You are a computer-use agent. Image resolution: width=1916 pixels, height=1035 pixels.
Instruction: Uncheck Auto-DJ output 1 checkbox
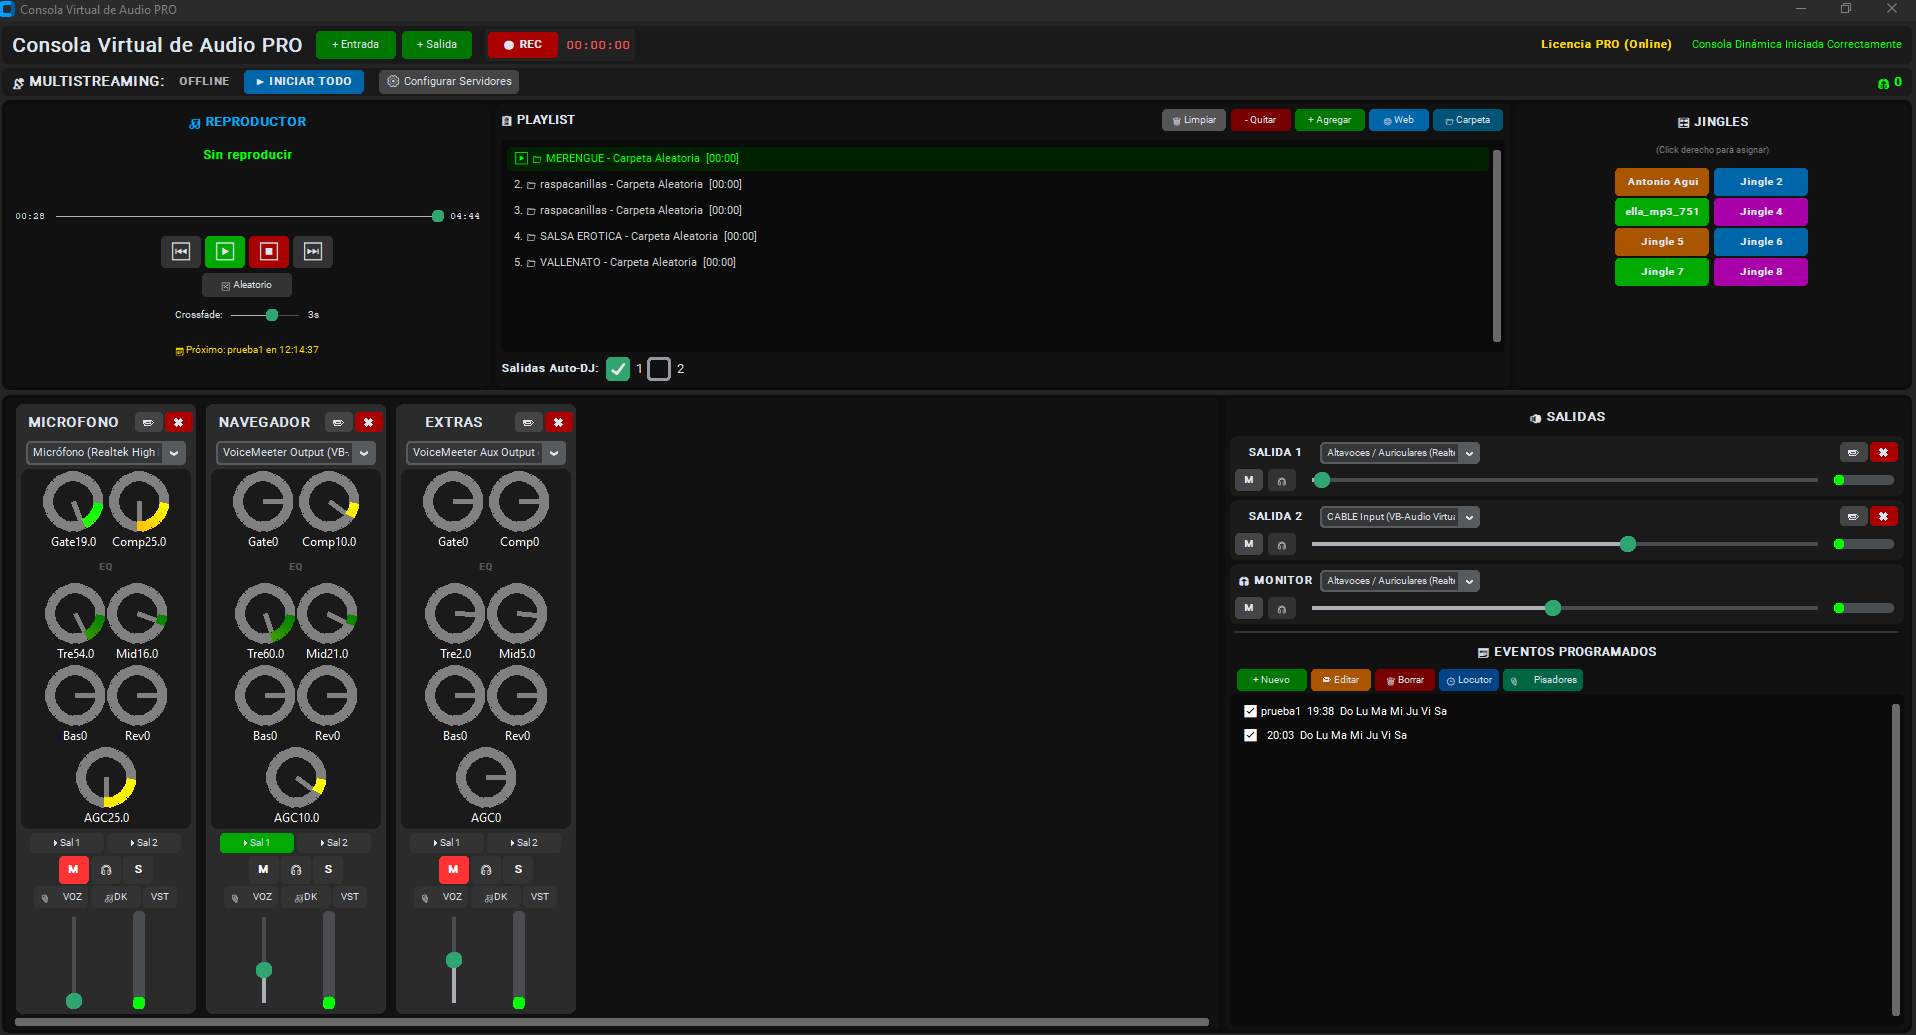(618, 369)
